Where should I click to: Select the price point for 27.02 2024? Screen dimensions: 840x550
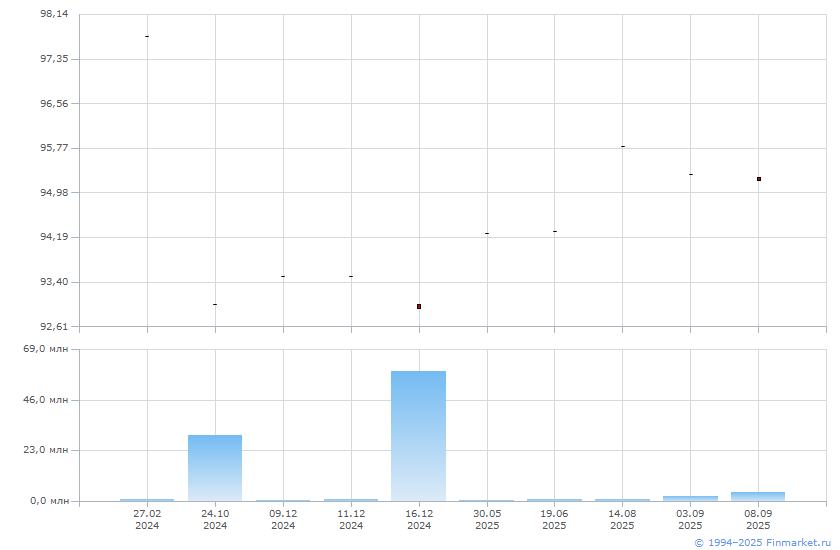147,36
